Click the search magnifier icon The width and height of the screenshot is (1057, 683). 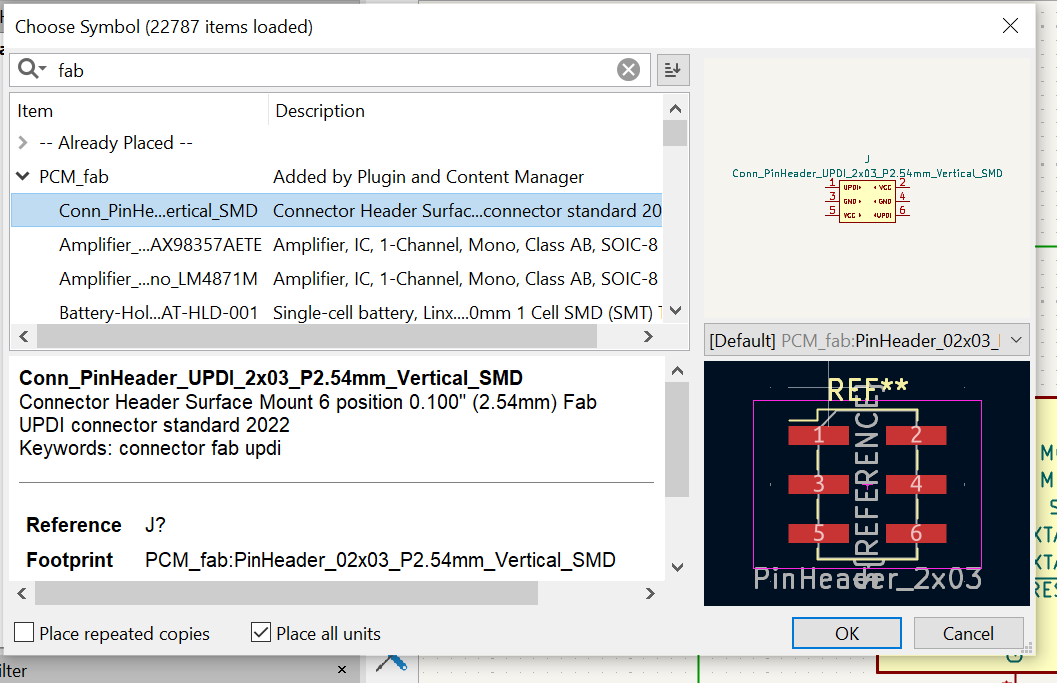tap(29, 69)
